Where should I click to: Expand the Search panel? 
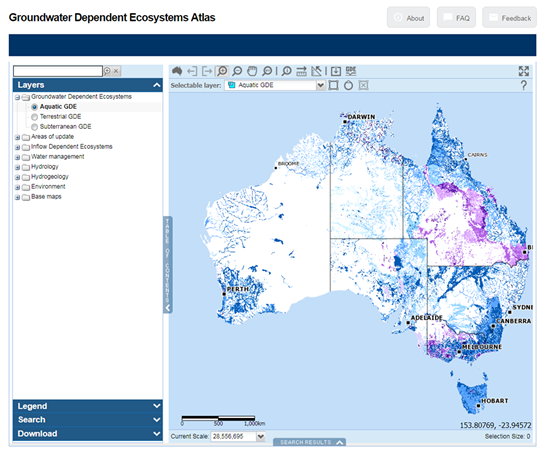[x=88, y=420]
